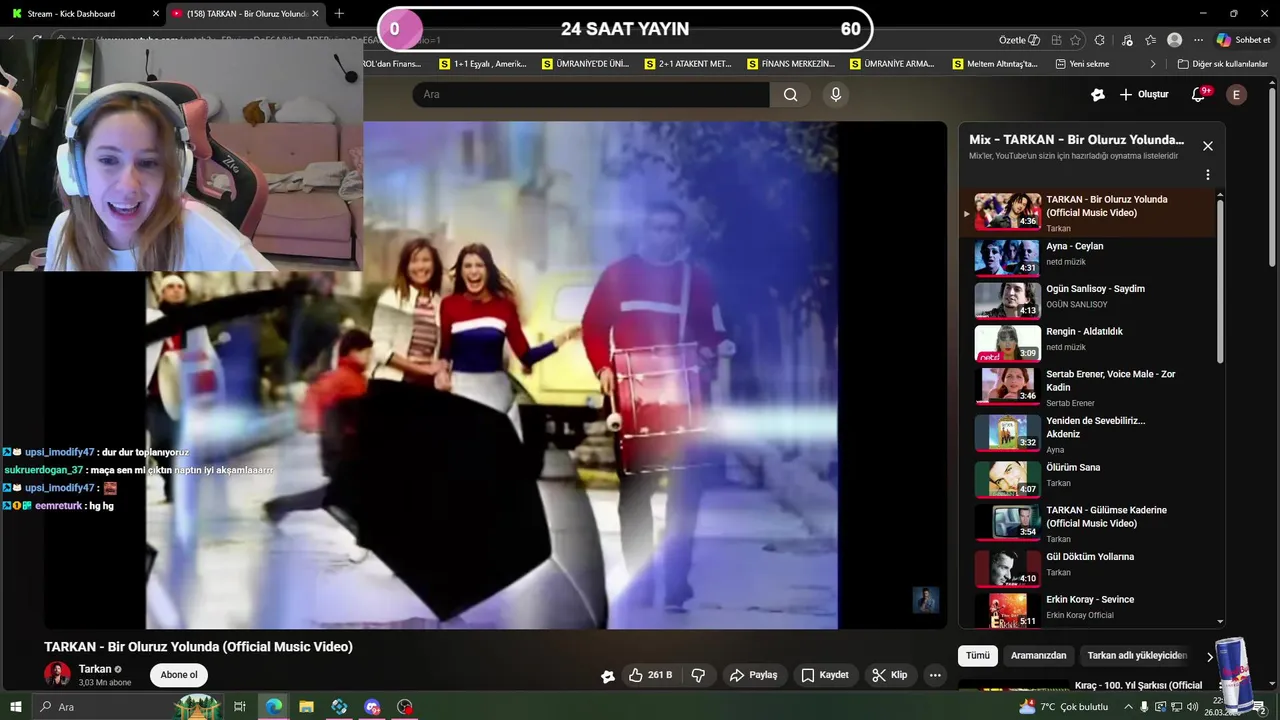The height and width of the screenshot is (720, 1280).
Task: Close the TARKAN YouTube browser tab
Action: [x=315, y=14]
